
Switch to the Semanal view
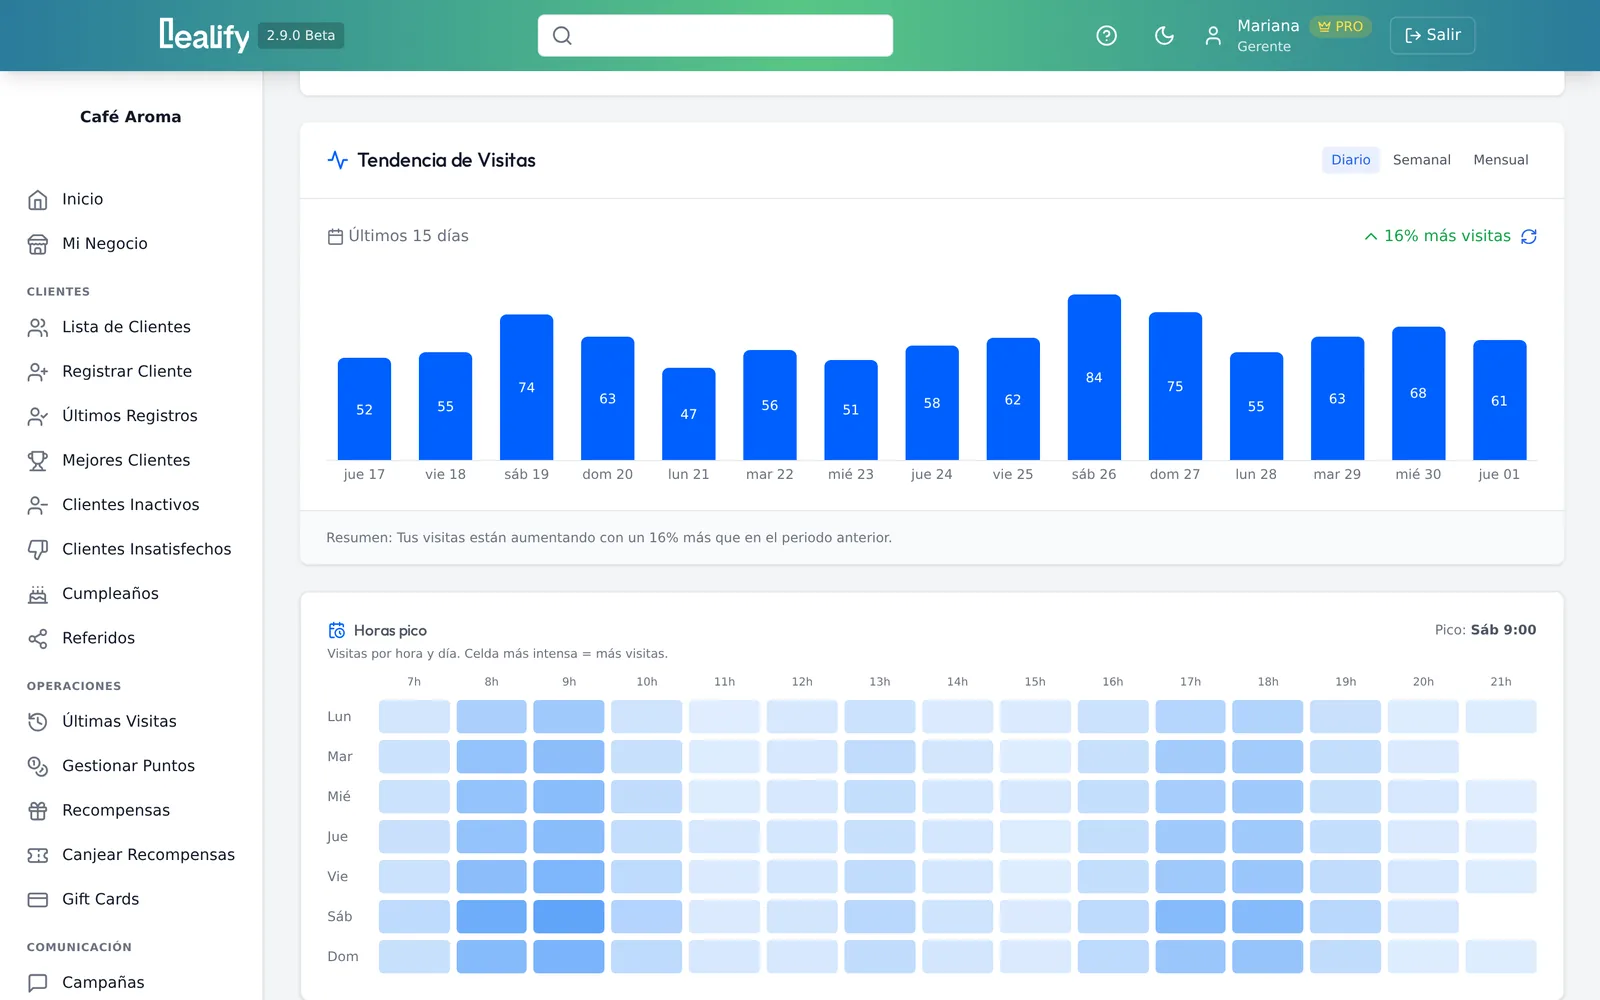point(1421,160)
